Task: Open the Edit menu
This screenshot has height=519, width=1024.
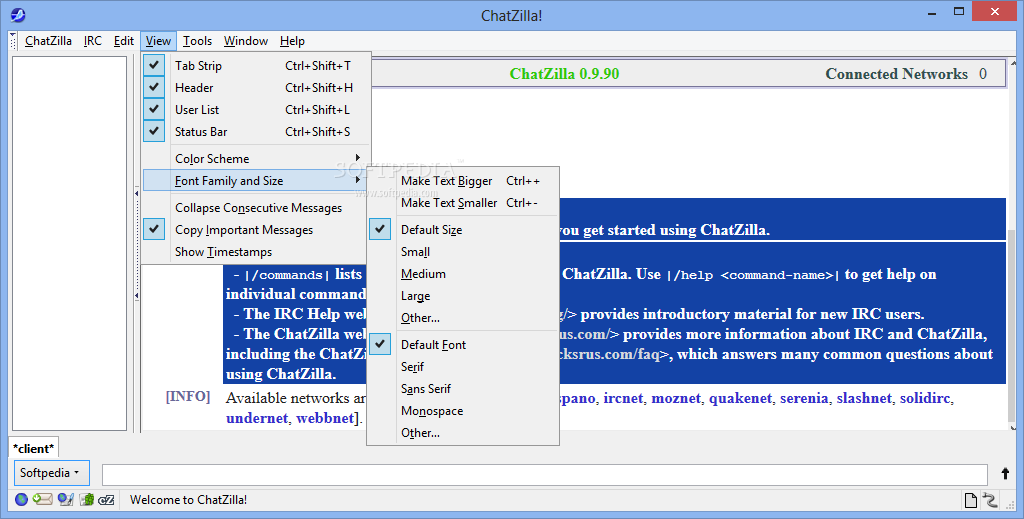Action: tap(123, 41)
